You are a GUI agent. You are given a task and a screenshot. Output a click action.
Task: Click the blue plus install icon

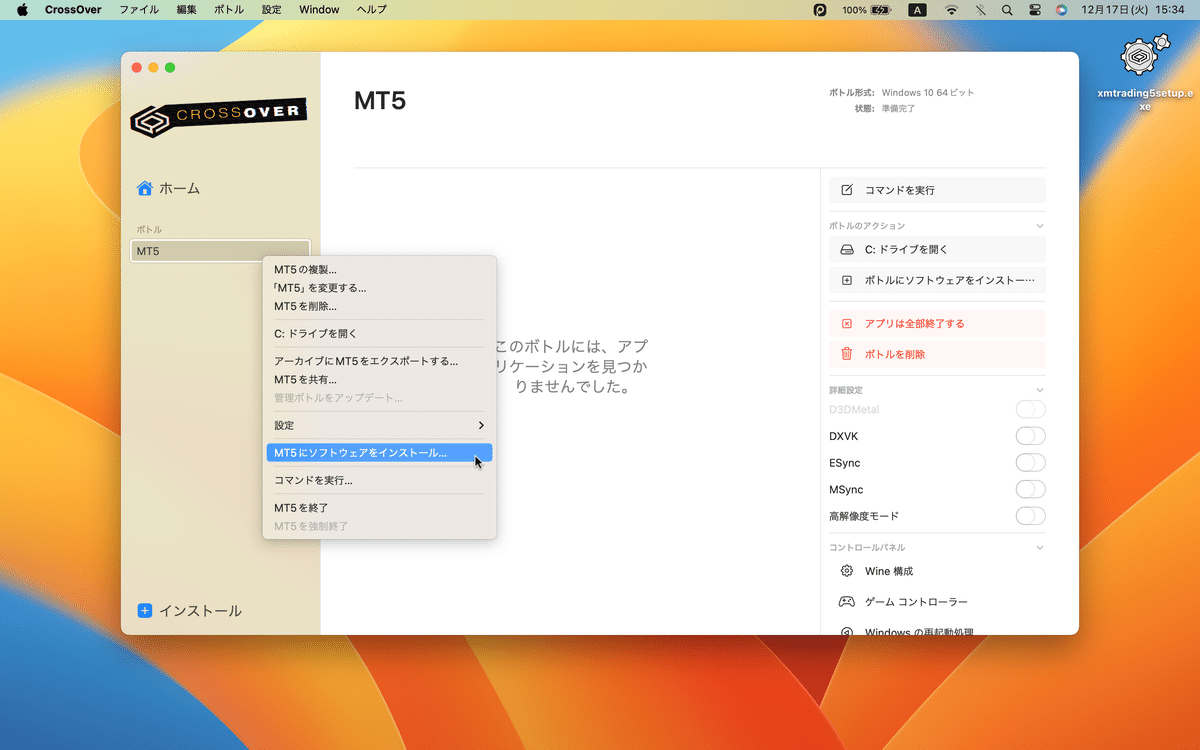[x=145, y=610]
